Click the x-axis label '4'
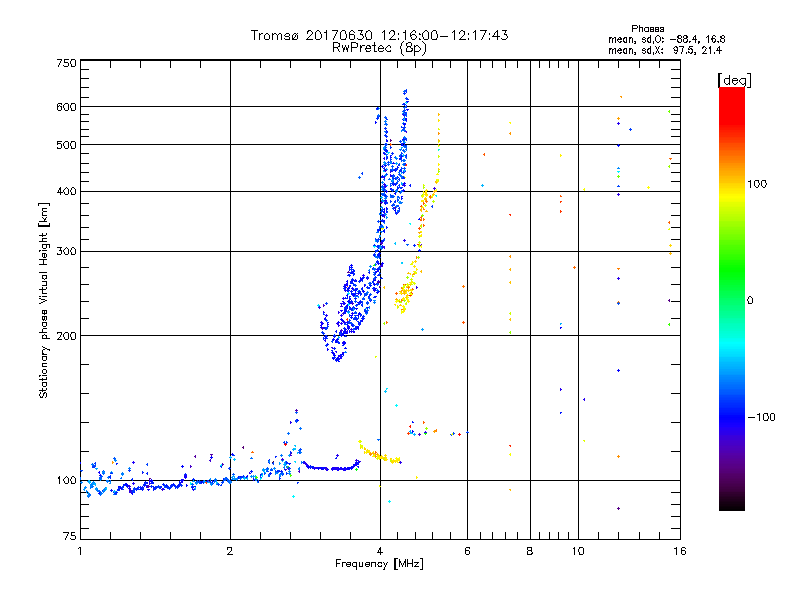The width and height of the screenshot is (800, 600). coord(380,551)
